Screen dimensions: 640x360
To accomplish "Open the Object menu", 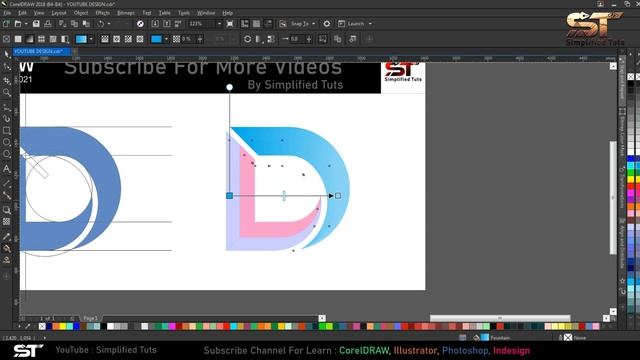I will pos(81,13).
